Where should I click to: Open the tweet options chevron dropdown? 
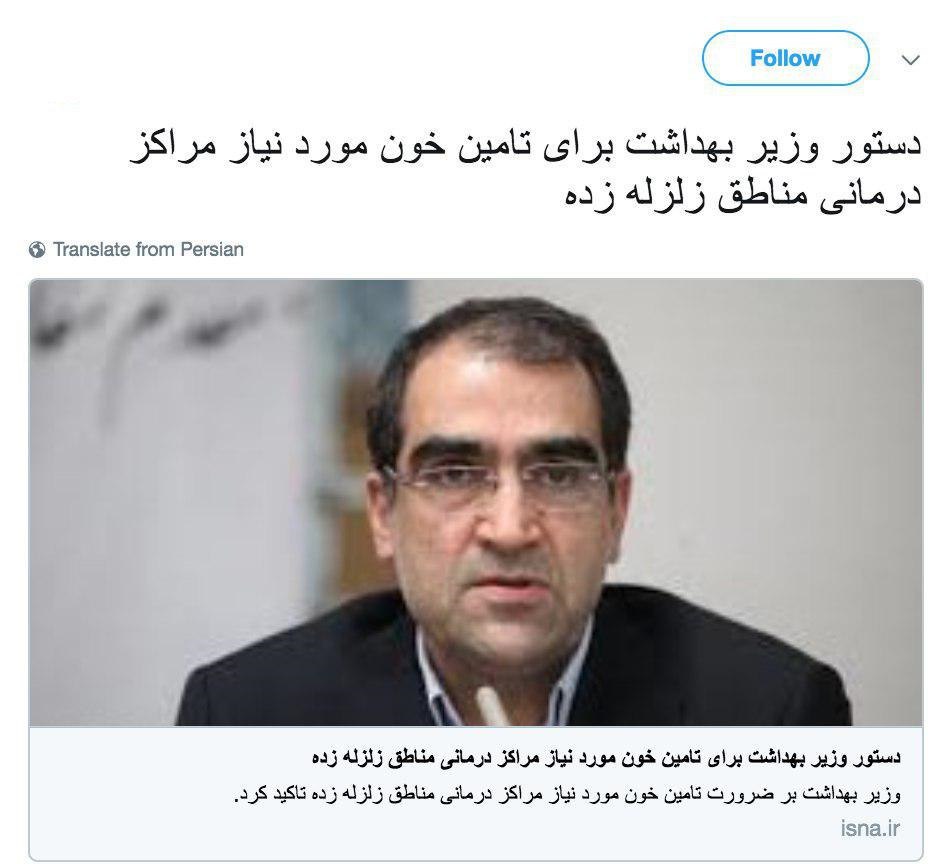tap(910, 60)
